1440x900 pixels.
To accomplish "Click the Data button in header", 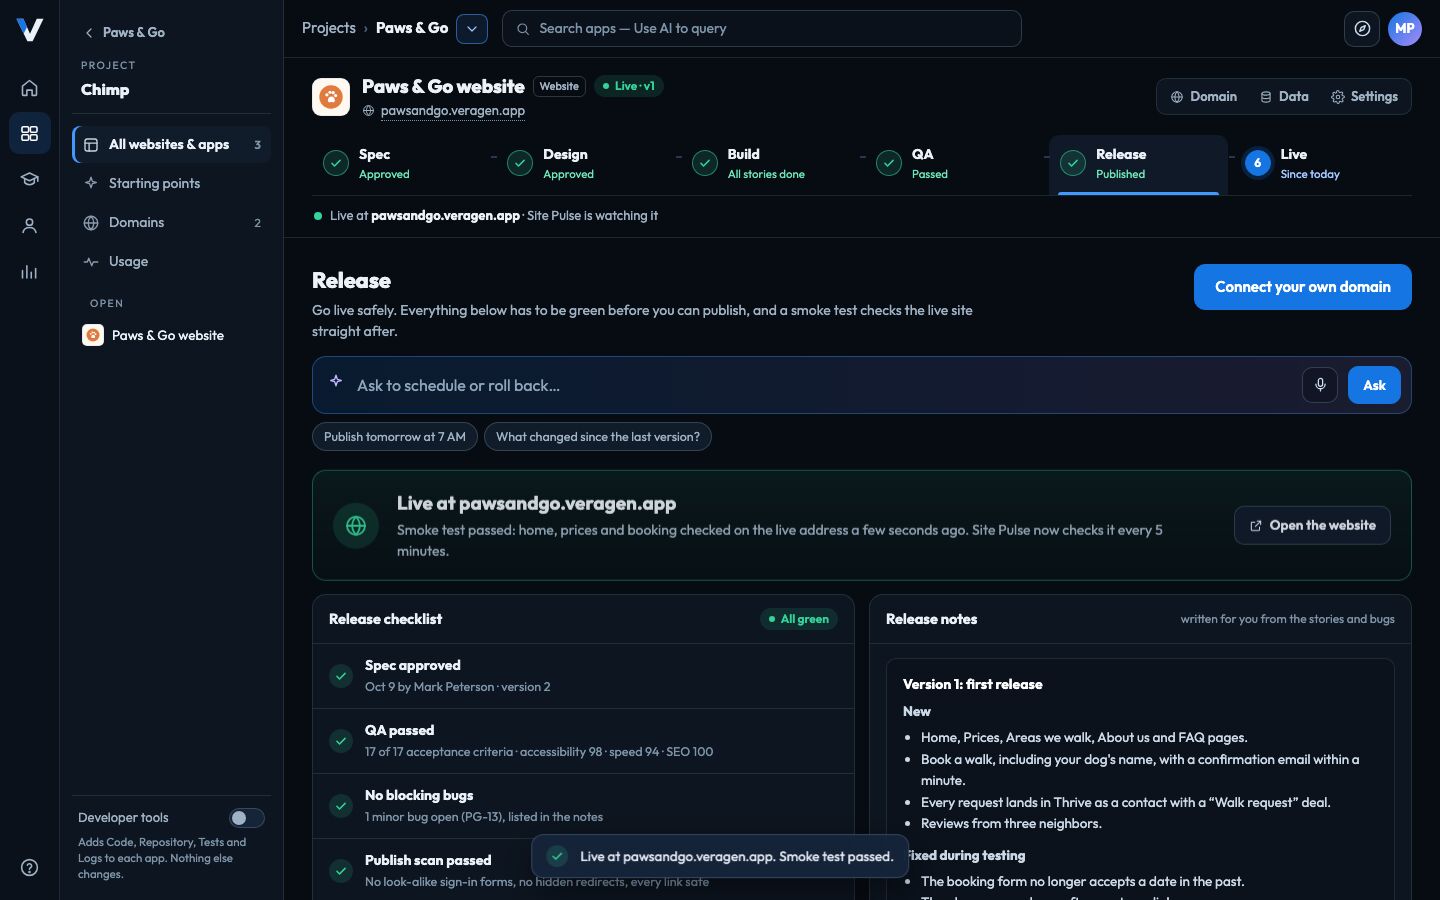I will [1284, 97].
